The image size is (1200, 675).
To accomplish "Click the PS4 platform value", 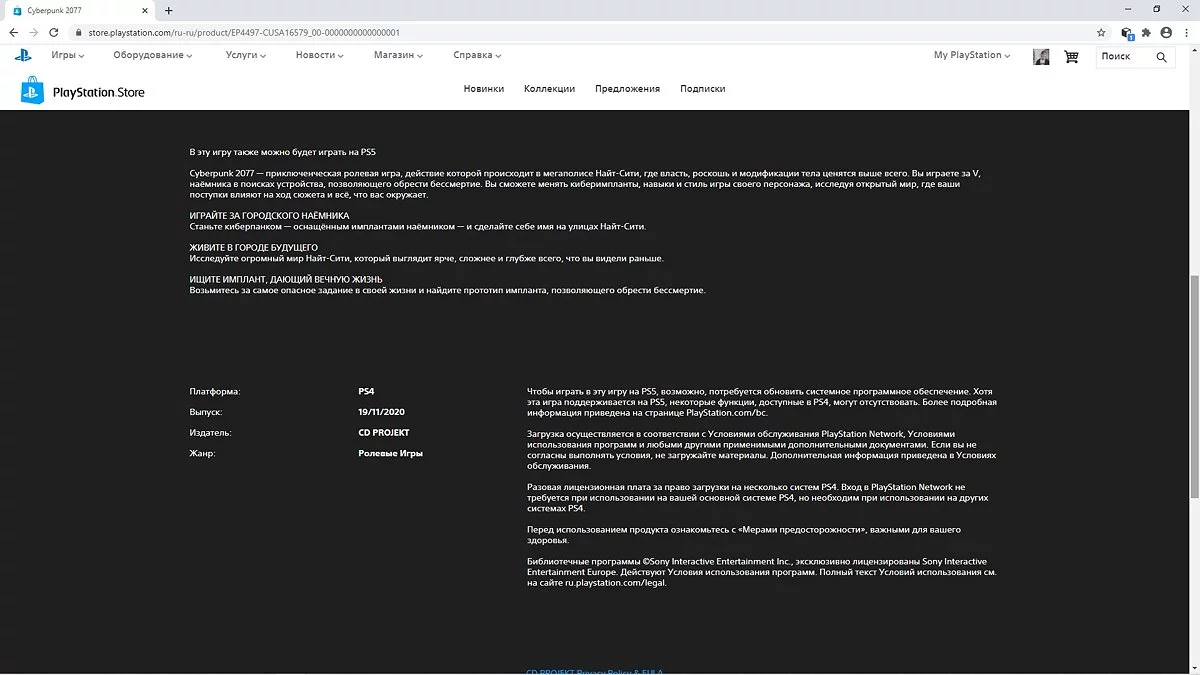I will tap(366, 392).
